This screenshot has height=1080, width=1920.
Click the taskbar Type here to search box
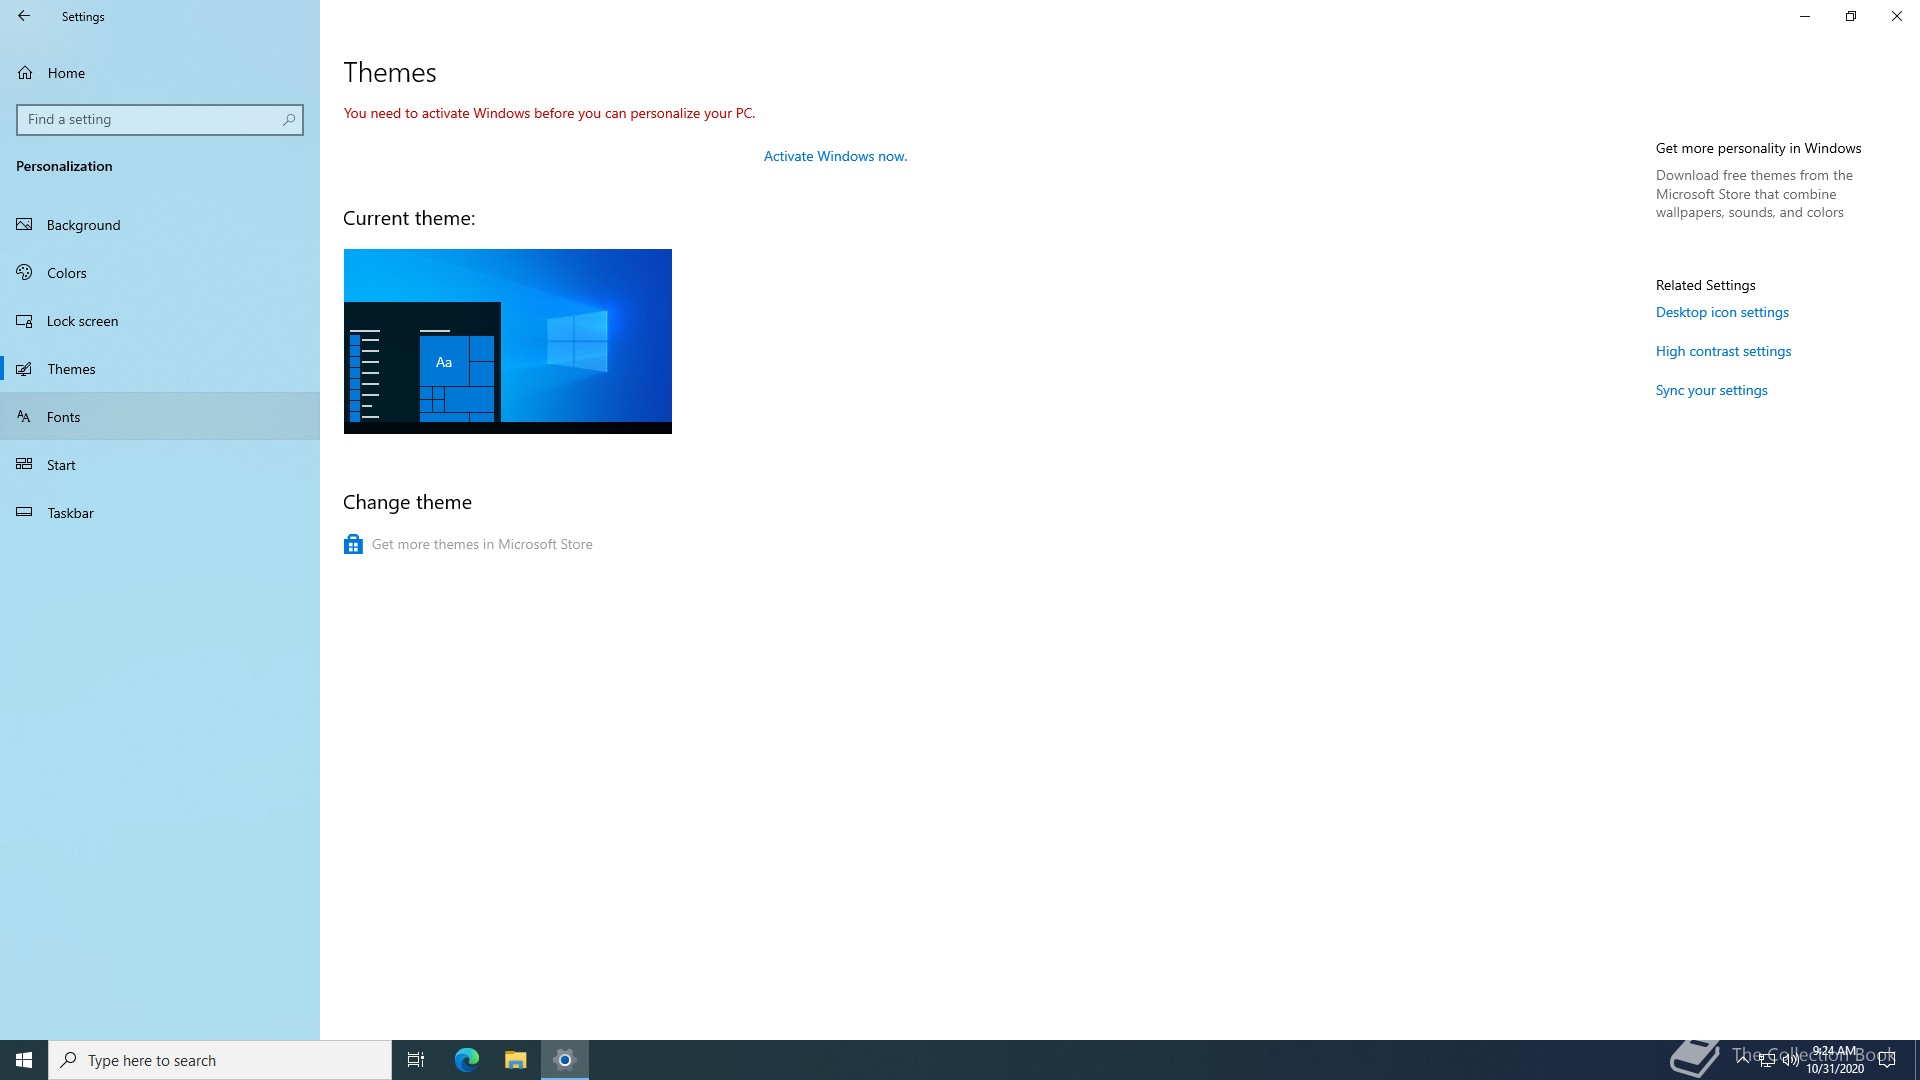point(220,1060)
